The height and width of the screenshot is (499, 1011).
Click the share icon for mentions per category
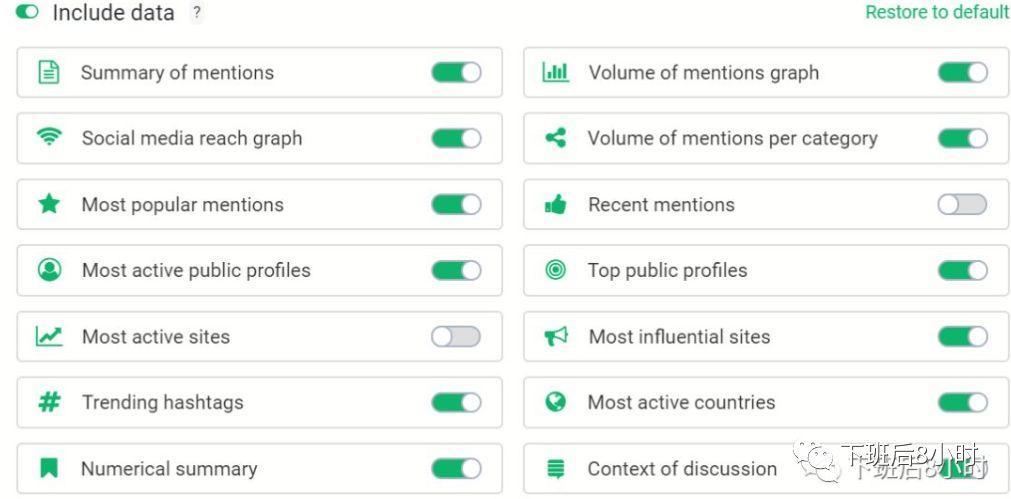pos(556,137)
